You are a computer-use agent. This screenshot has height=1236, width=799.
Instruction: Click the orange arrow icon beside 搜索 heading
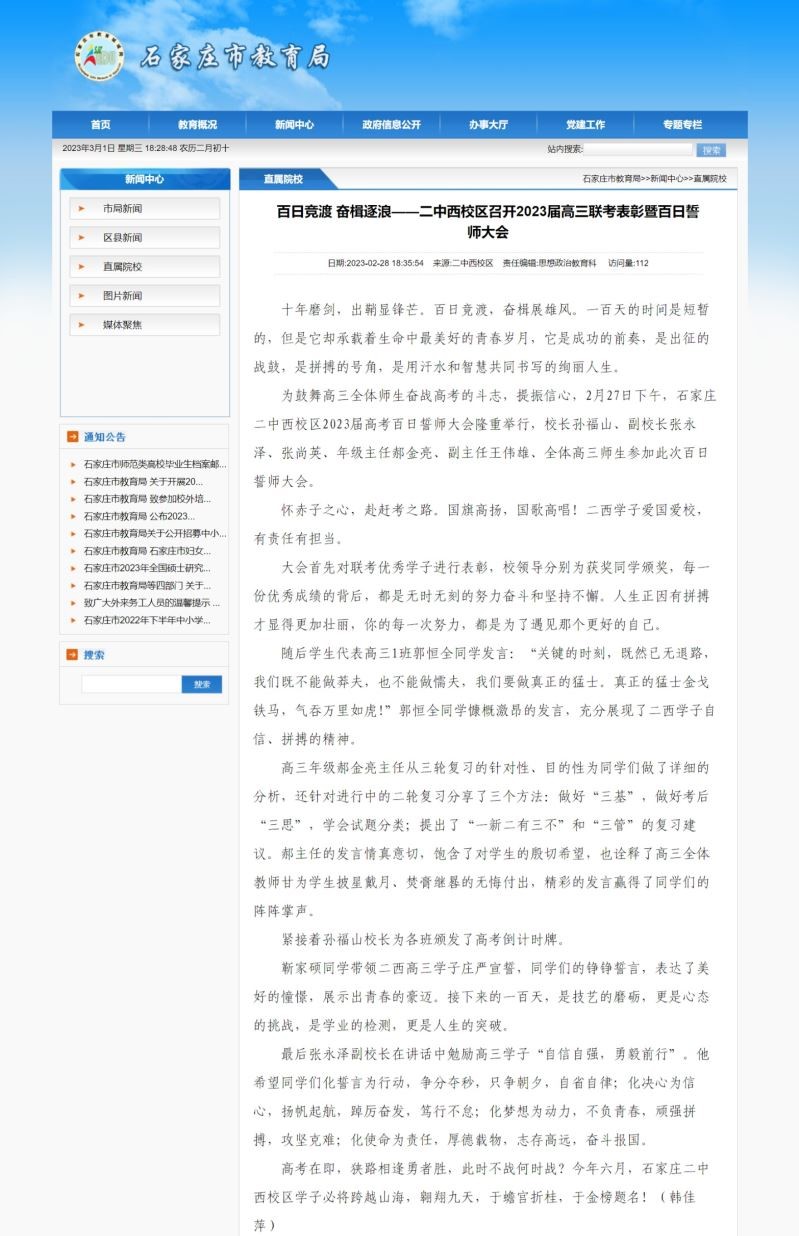(72, 655)
